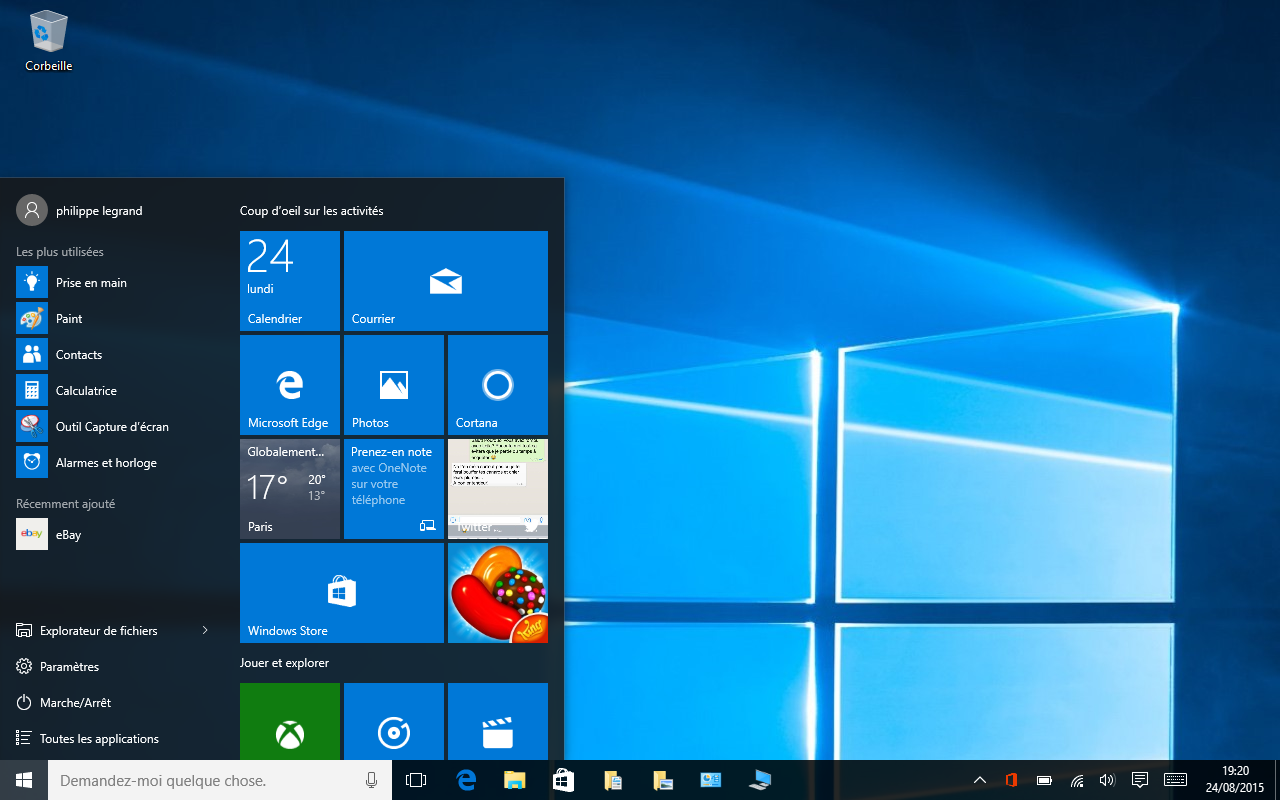The height and width of the screenshot is (800, 1280).
Task: Open the Store icon on the taskbar
Action: (x=563, y=780)
